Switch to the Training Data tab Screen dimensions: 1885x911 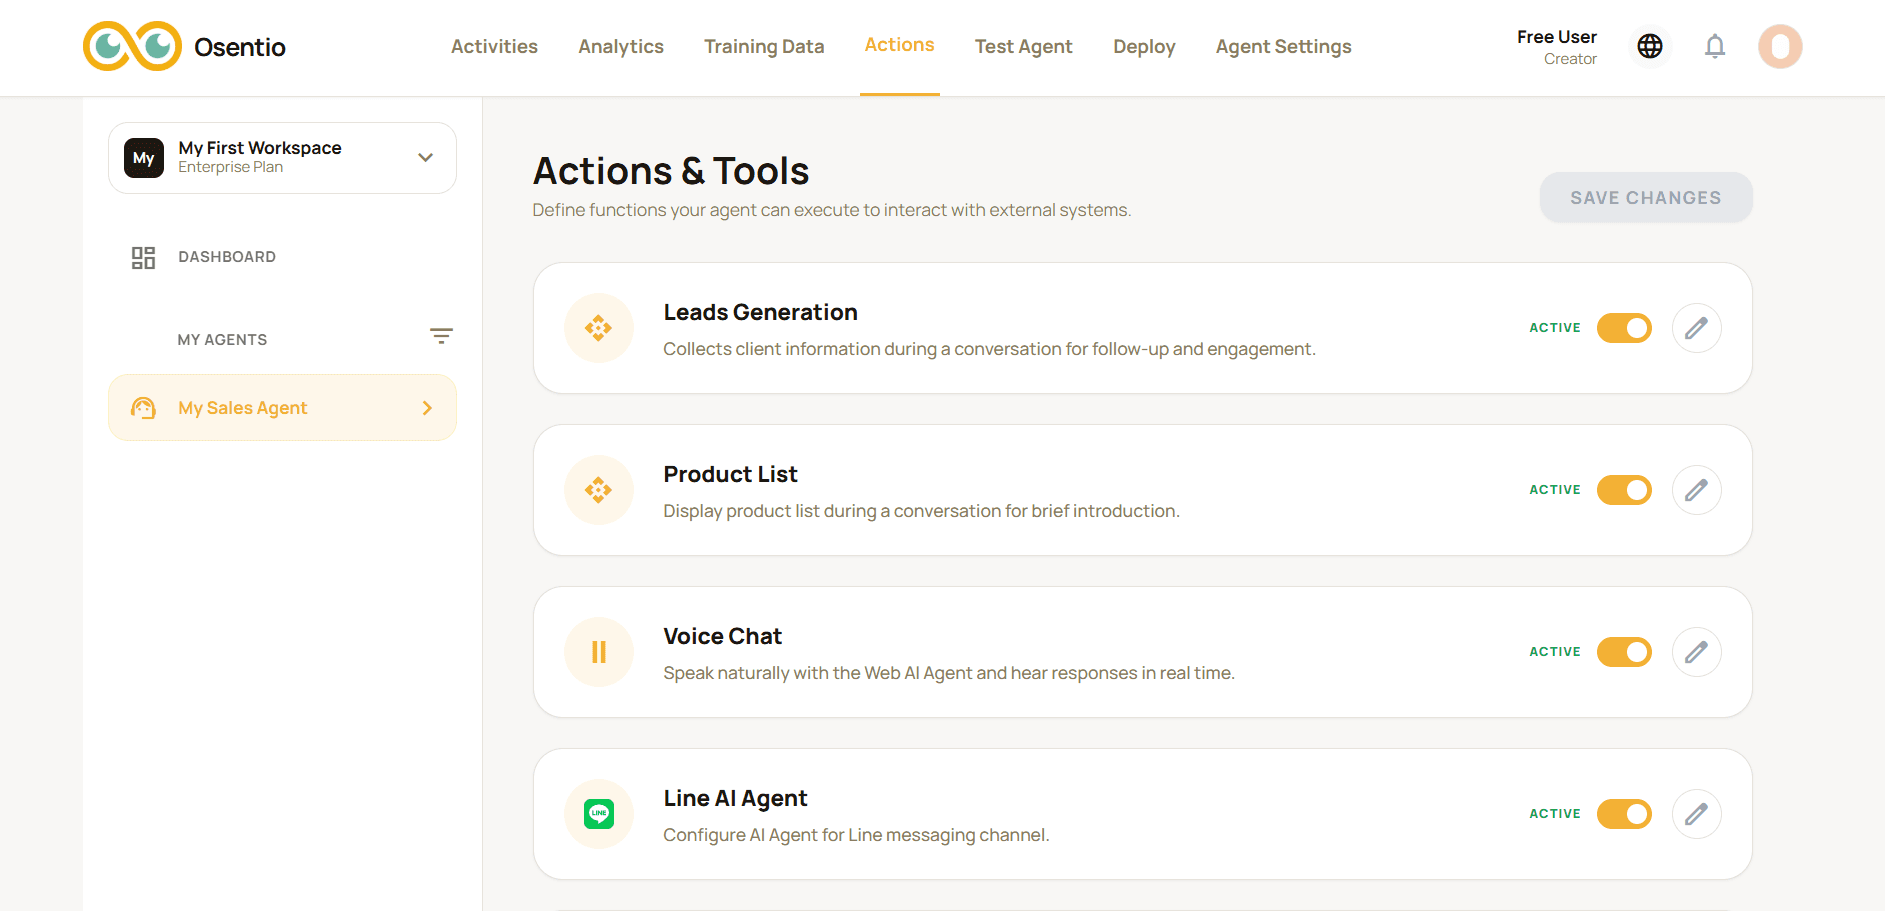point(764,47)
